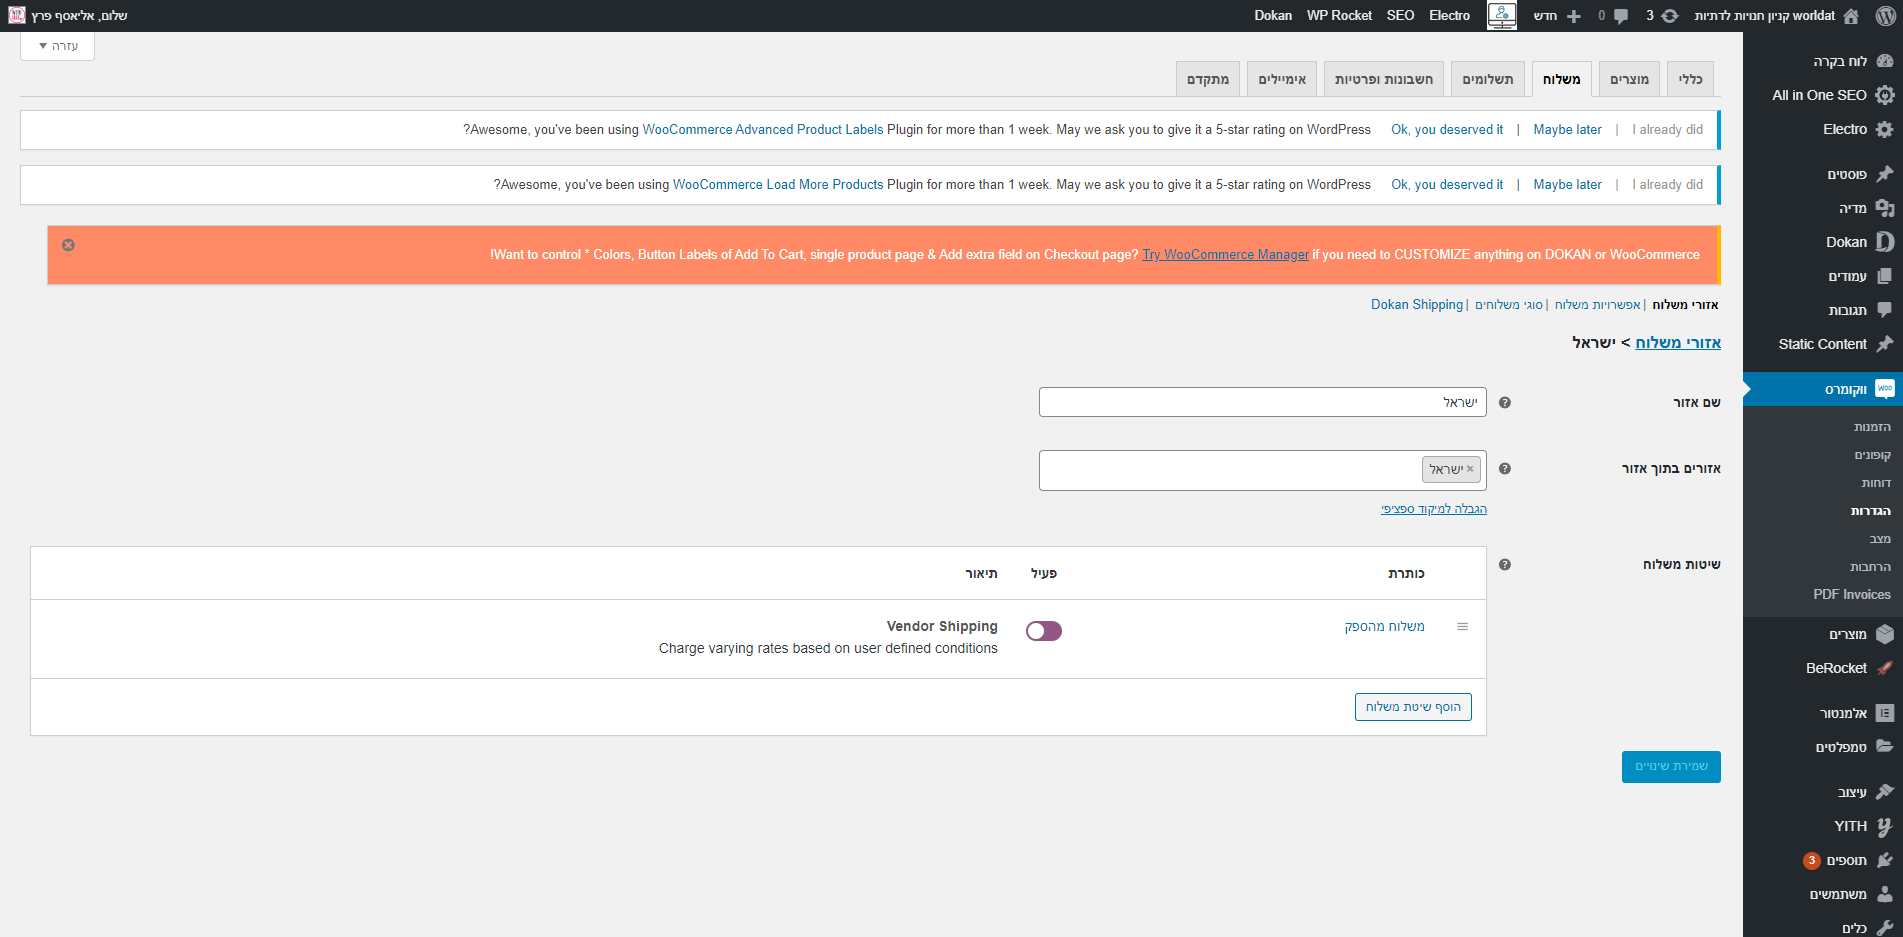Open the סוגי משלוחים sub-link

1509,305
